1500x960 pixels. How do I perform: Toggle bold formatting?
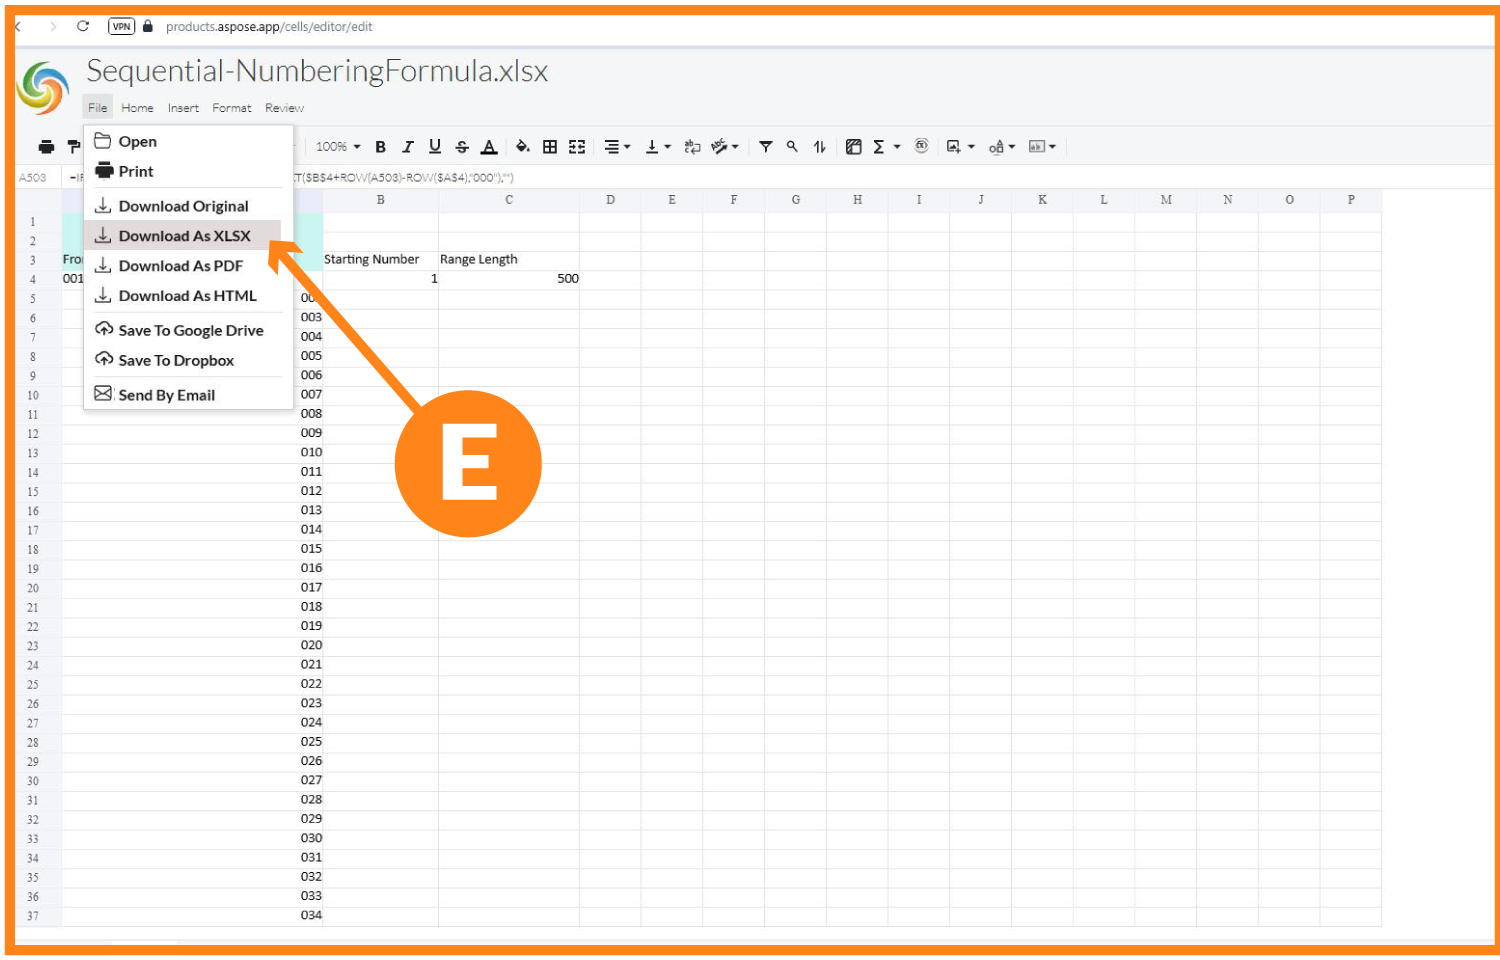tap(380, 146)
